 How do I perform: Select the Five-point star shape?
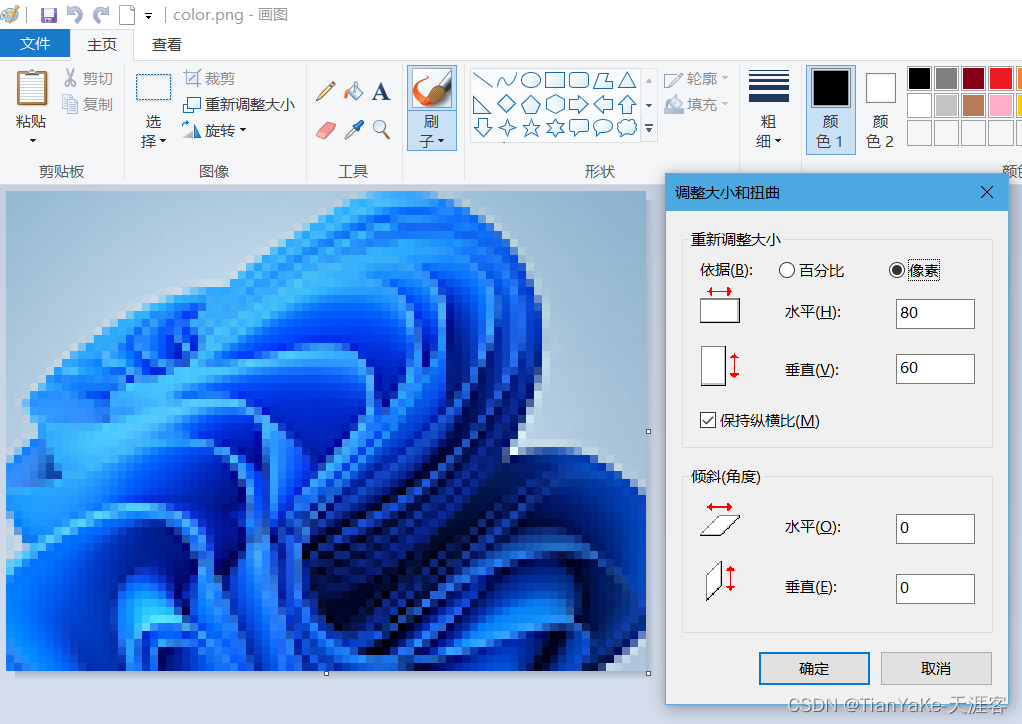click(531, 128)
